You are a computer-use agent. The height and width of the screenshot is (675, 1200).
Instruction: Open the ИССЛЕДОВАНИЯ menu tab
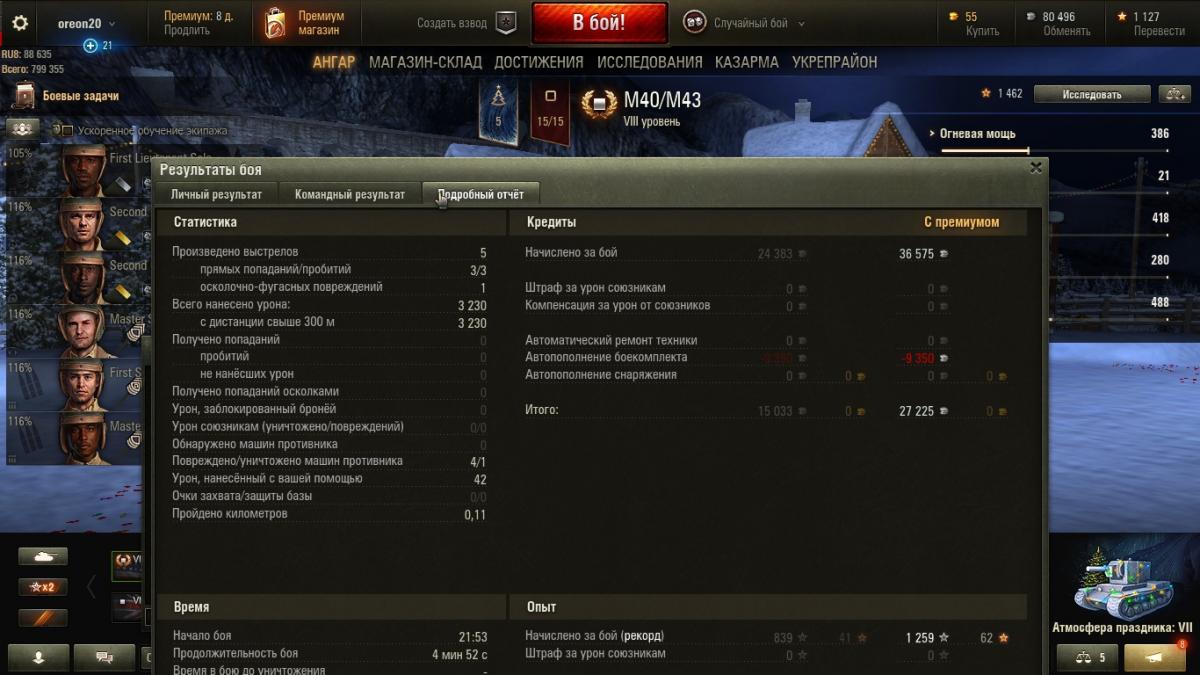[x=650, y=62]
